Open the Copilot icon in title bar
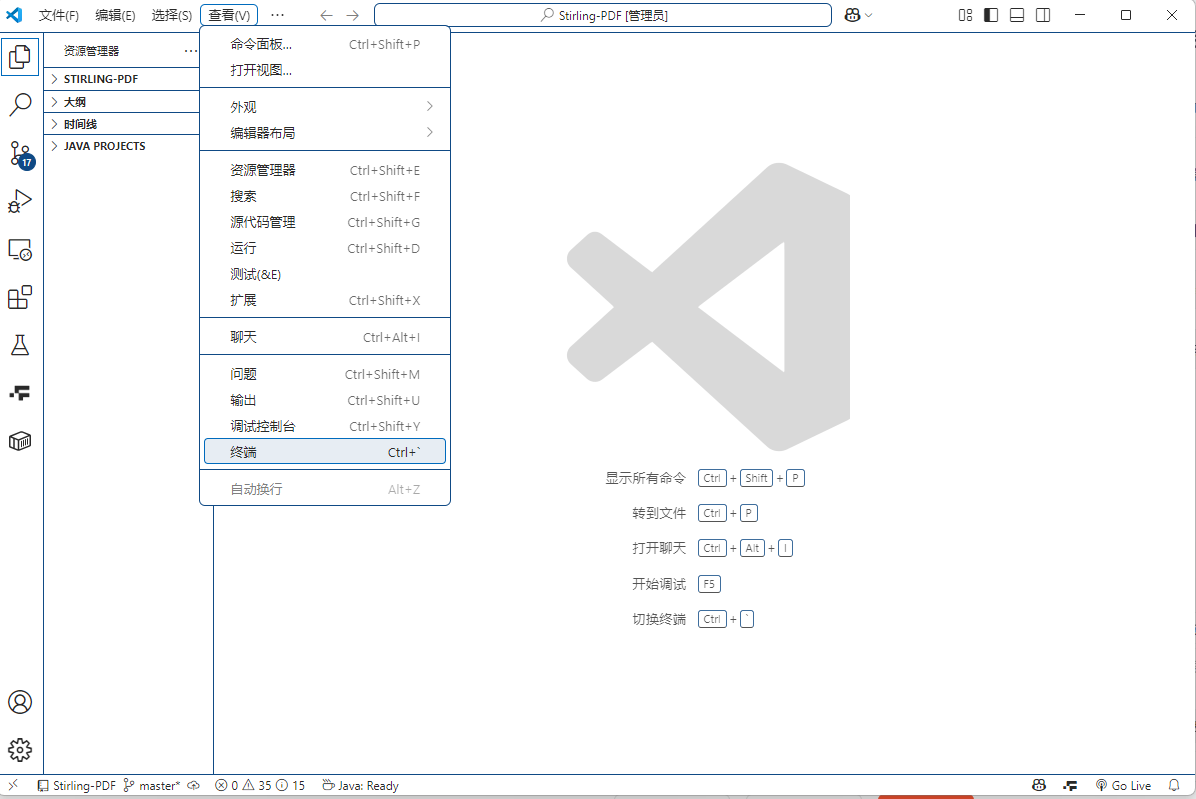The image size is (1196, 799). (x=853, y=15)
